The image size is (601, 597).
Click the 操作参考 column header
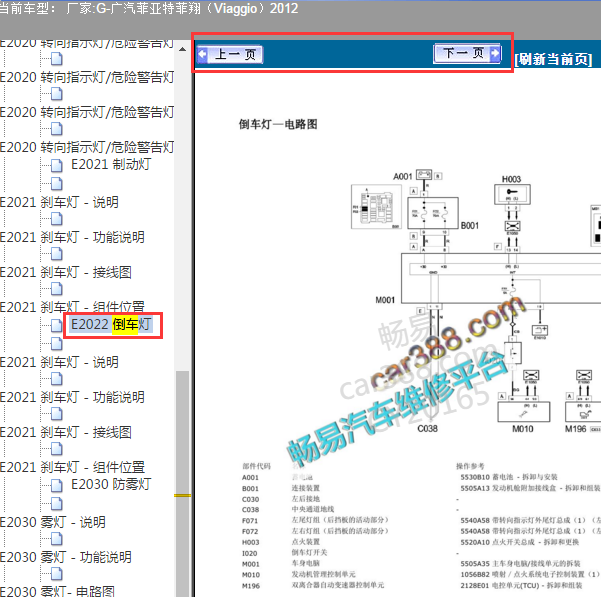[x=470, y=466]
